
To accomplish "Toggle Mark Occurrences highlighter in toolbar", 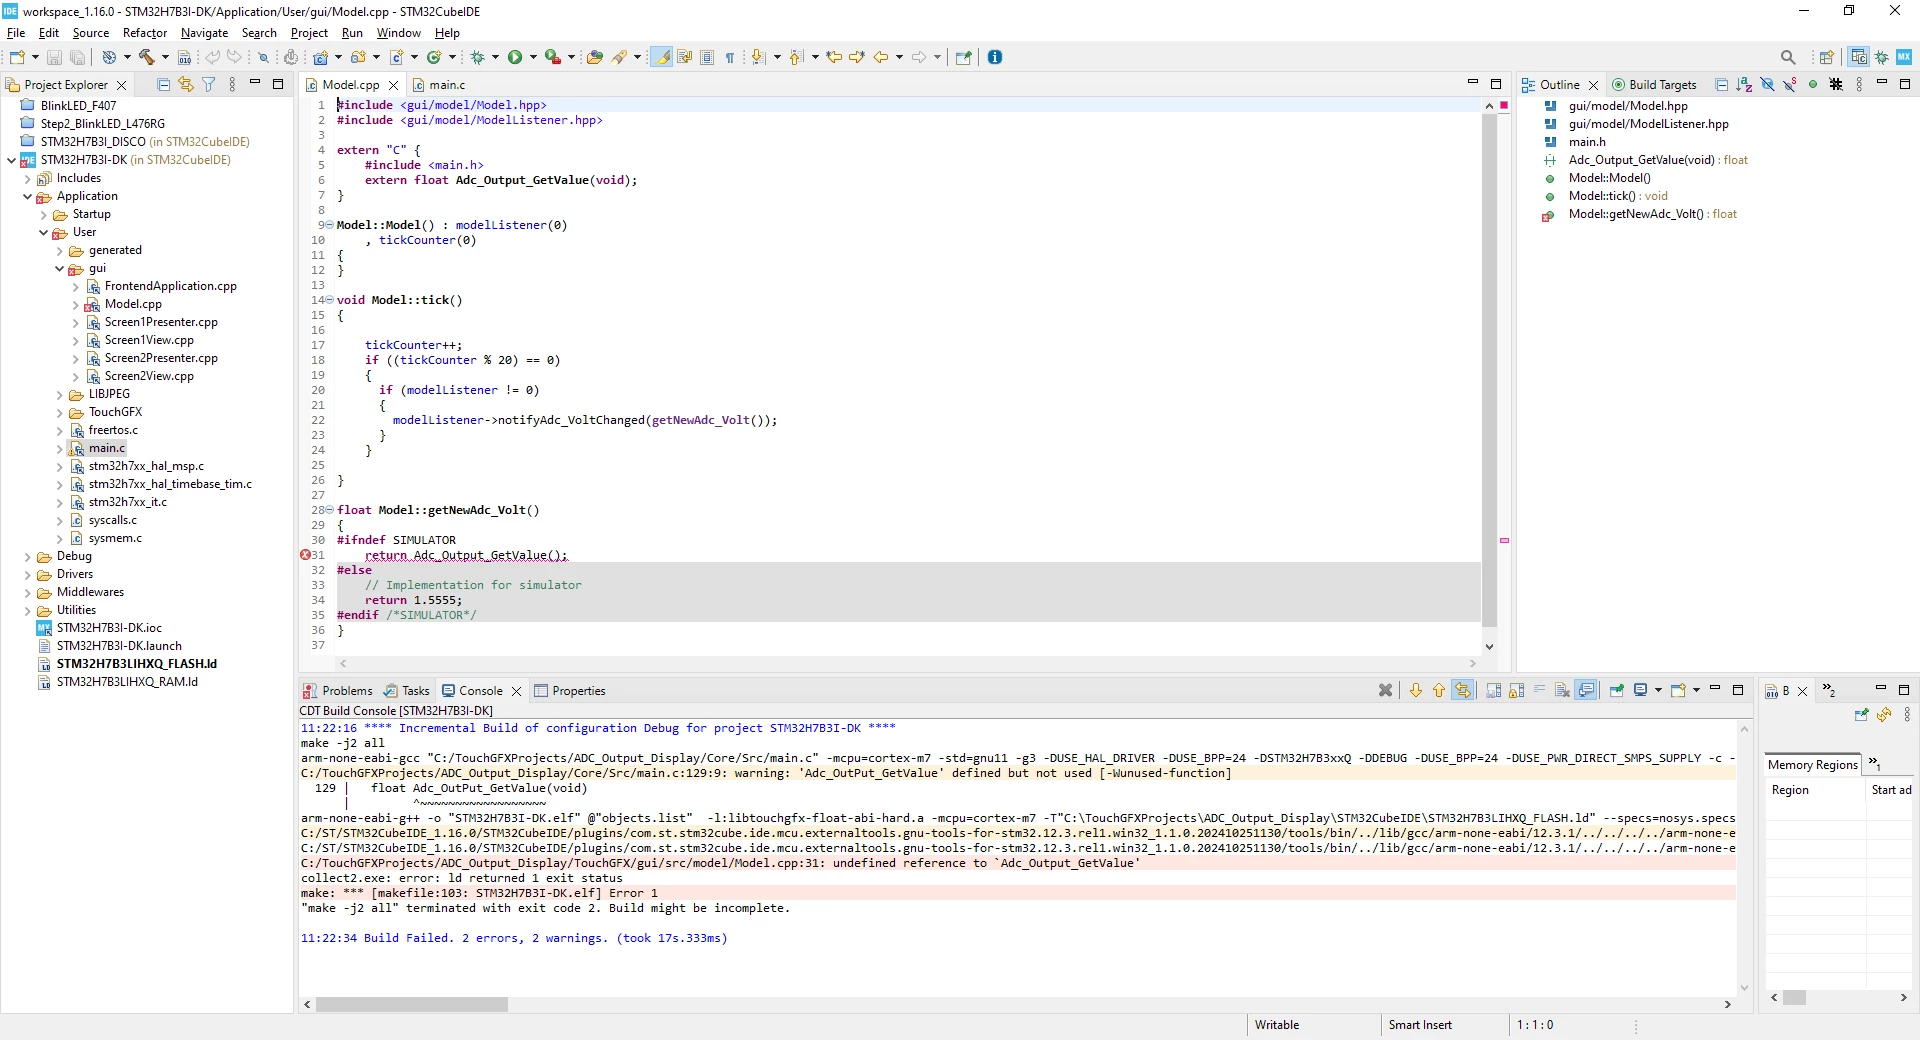I will point(662,57).
